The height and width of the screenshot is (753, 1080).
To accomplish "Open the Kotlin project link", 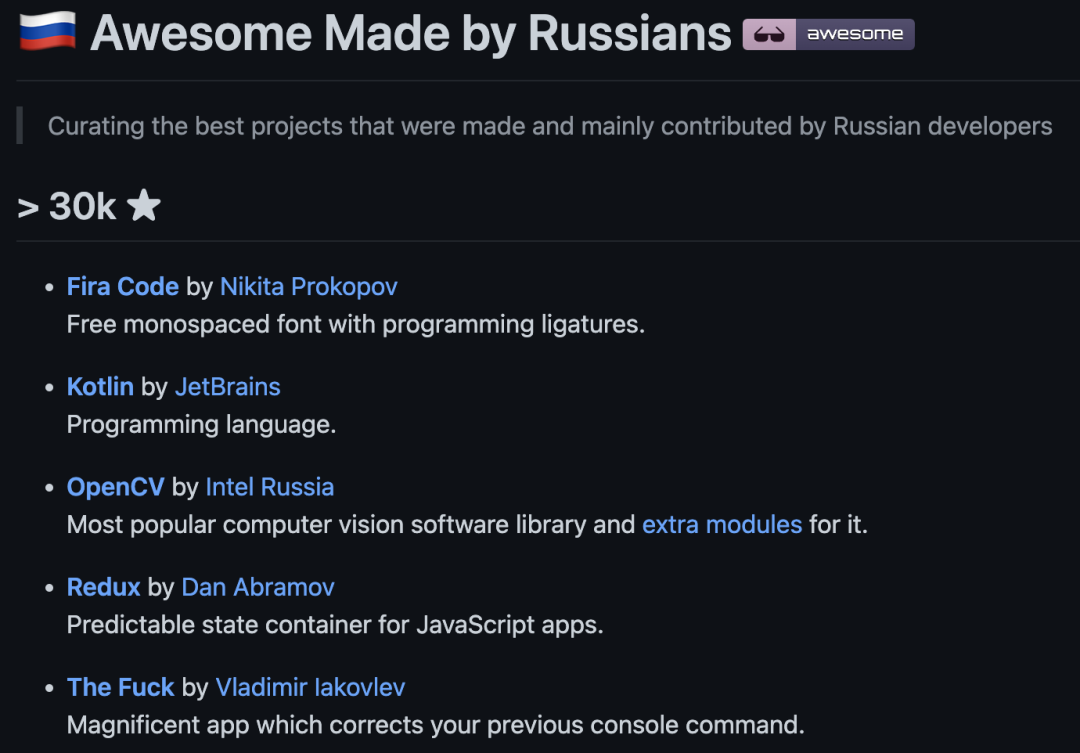I will 100,386.
